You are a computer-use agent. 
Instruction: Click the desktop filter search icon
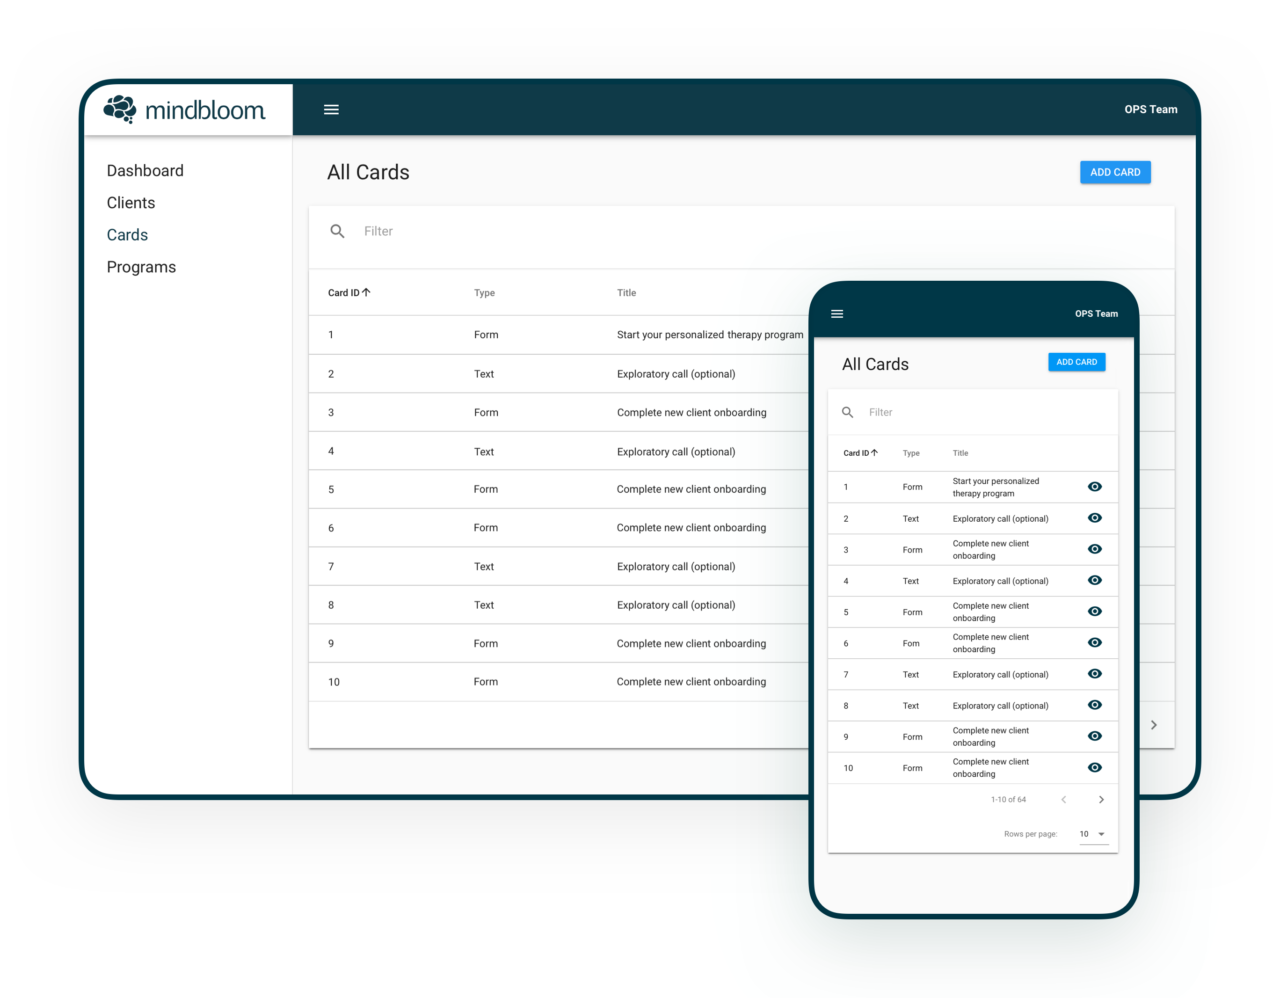tap(338, 231)
